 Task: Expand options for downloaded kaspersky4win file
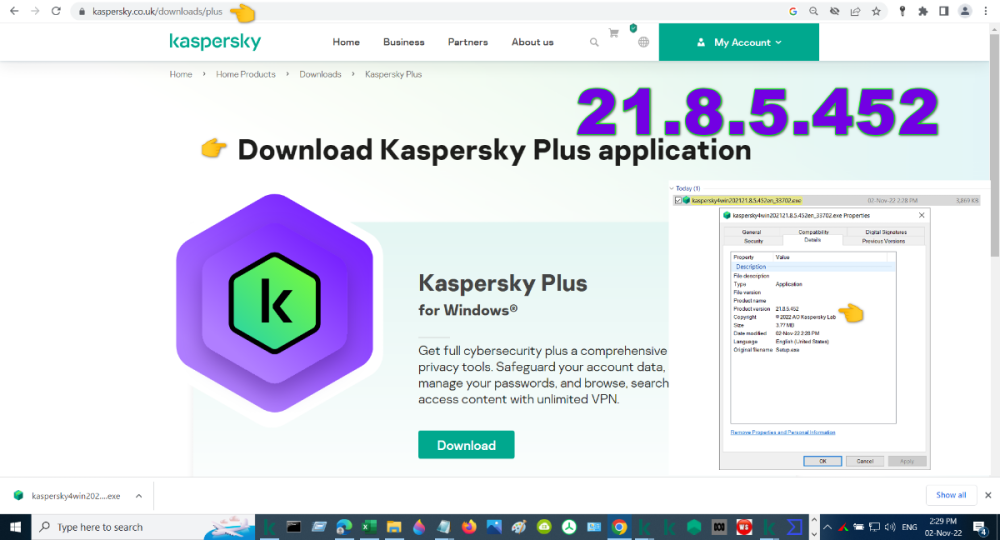[138, 496]
